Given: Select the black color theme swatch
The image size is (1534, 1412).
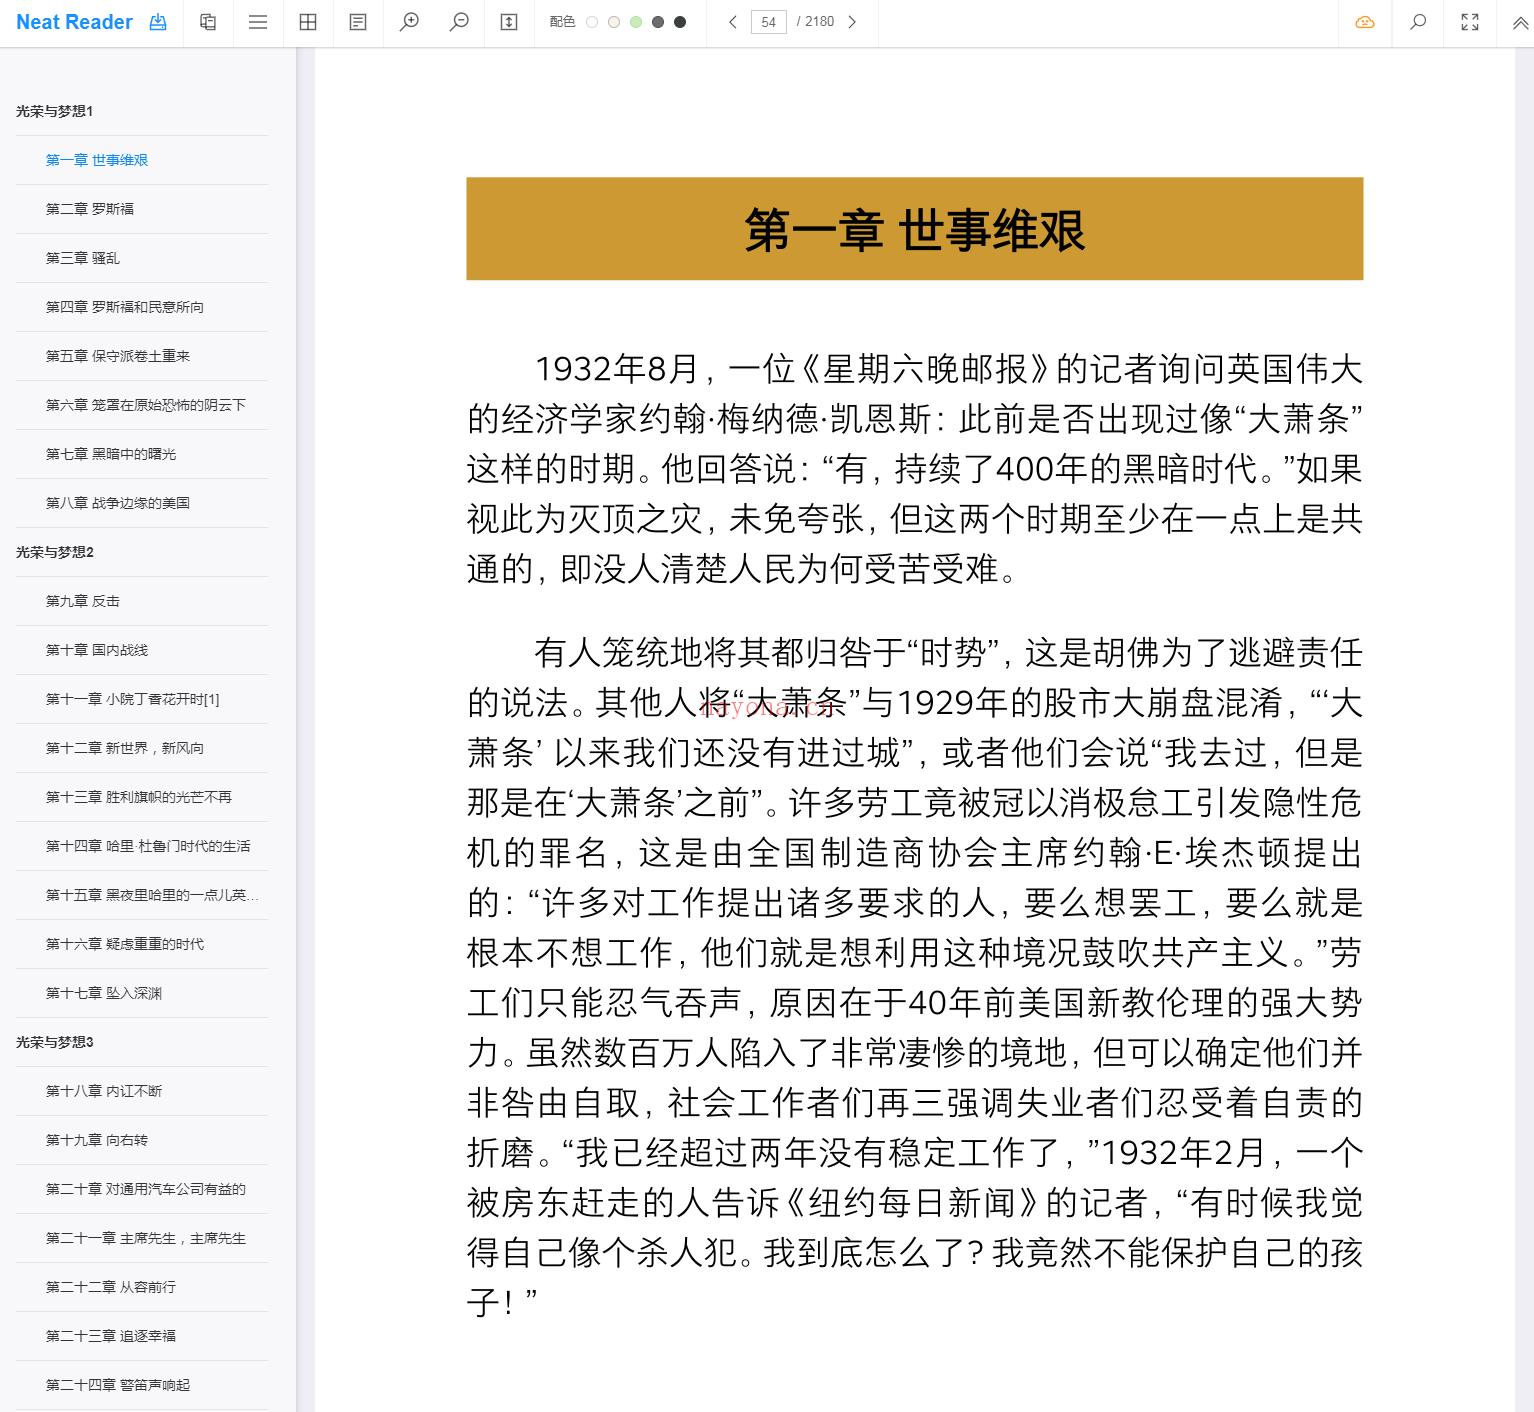Looking at the screenshot, I should 680,22.
